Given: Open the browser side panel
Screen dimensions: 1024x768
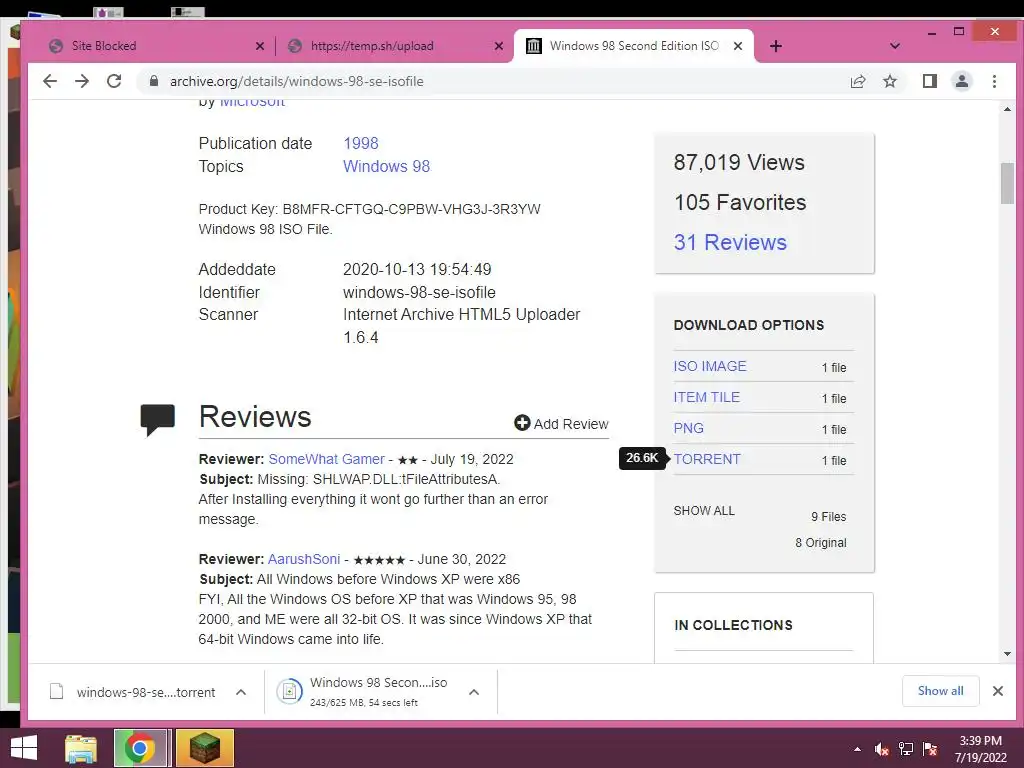Looking at the screenshot, I should pyautogui.click(x=929, y=81).
